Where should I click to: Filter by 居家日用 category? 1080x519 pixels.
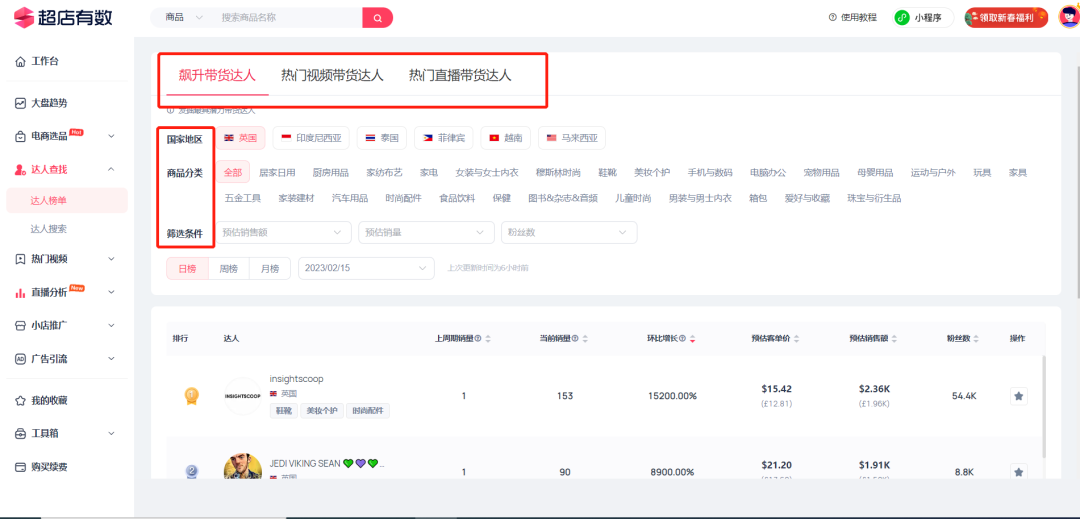[277, 172]
